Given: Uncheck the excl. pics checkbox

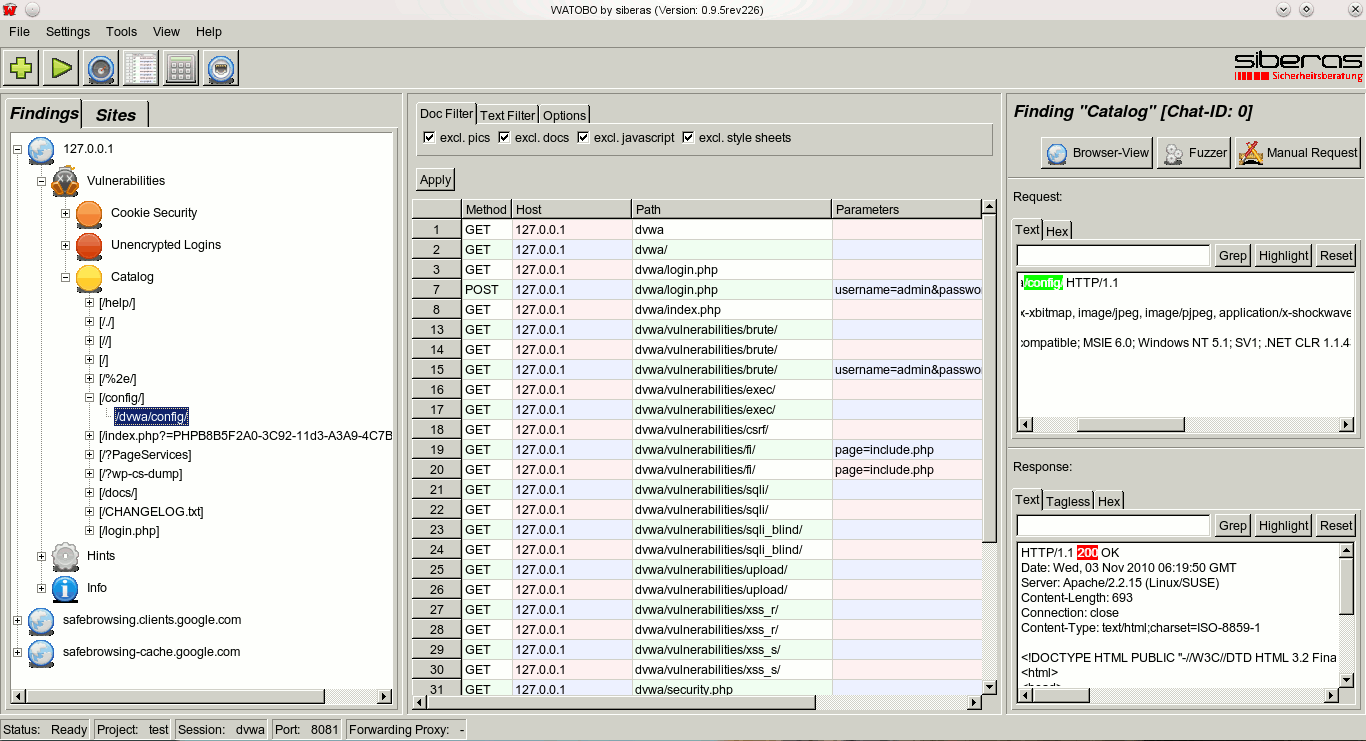Looking at the screenshot, I should 429,138.
